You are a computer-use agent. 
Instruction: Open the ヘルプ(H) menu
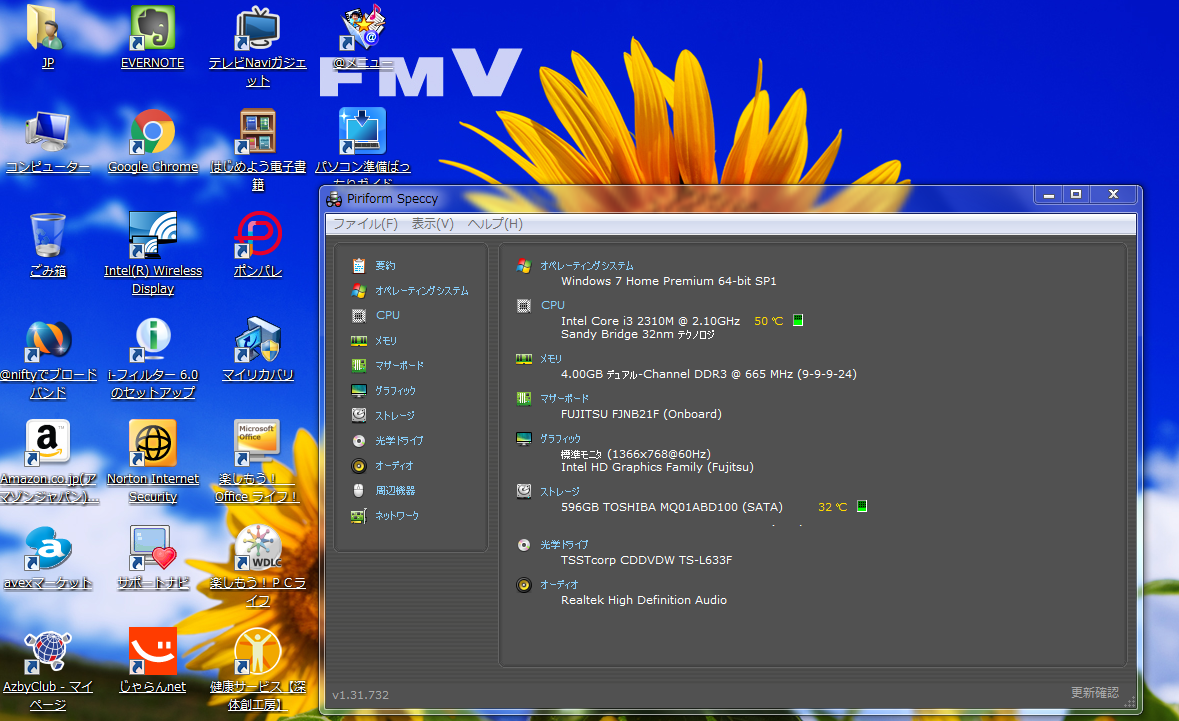495,224
